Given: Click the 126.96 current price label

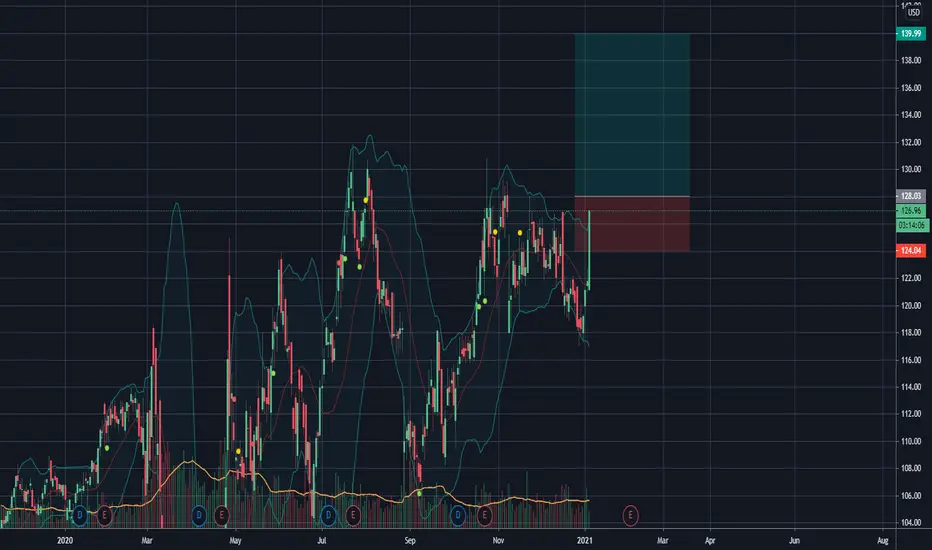Looking at the screenshot, I should click(x=911, y=210).
